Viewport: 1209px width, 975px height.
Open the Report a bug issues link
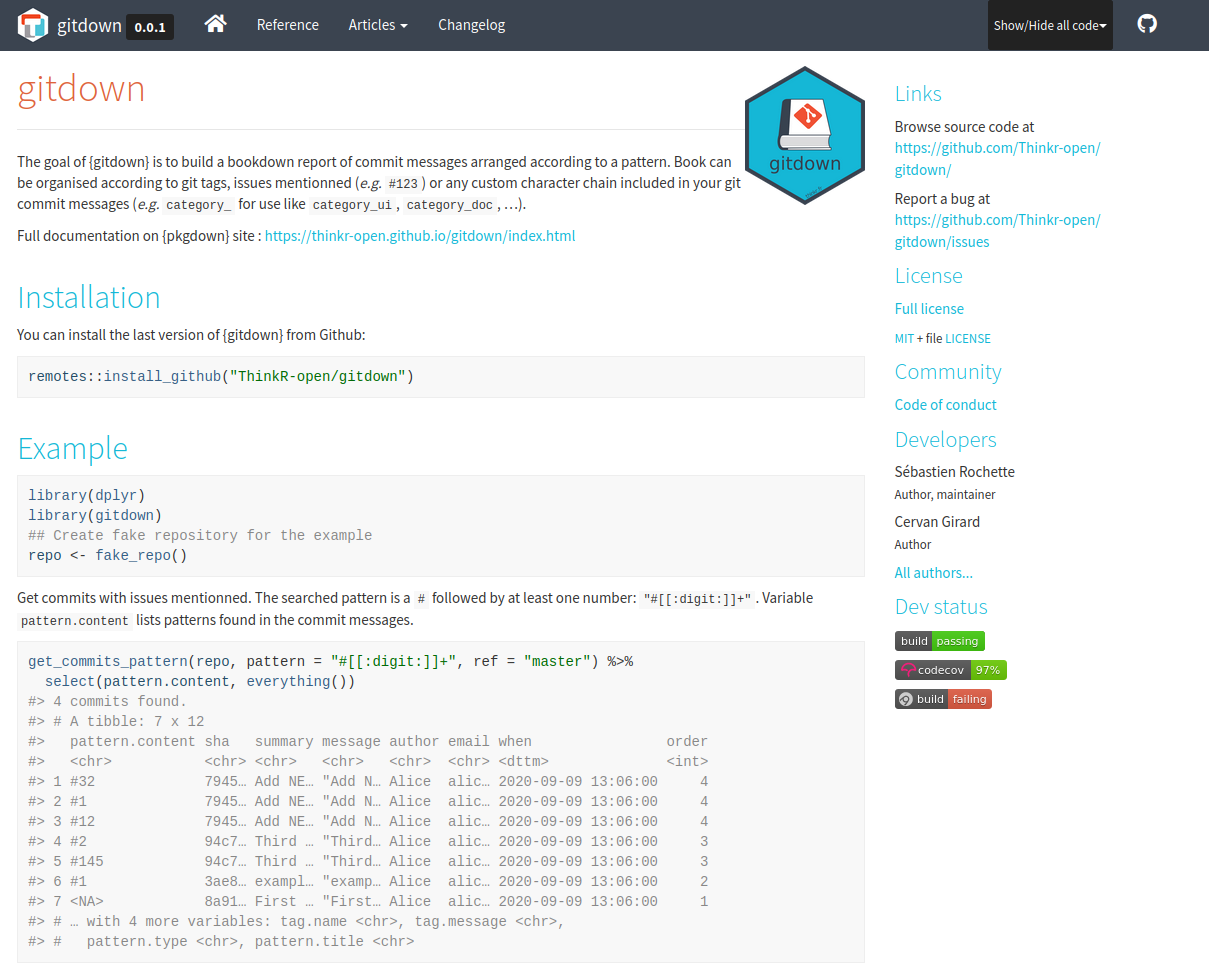pos(997,231)
